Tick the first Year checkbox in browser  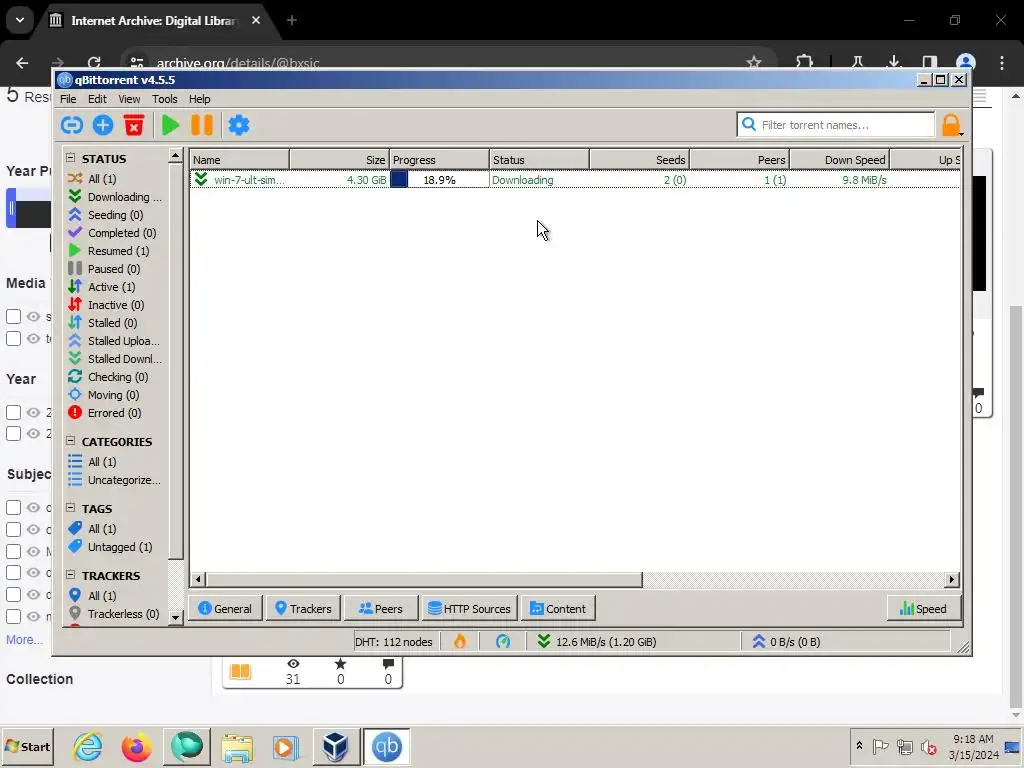tap(13, 413)
